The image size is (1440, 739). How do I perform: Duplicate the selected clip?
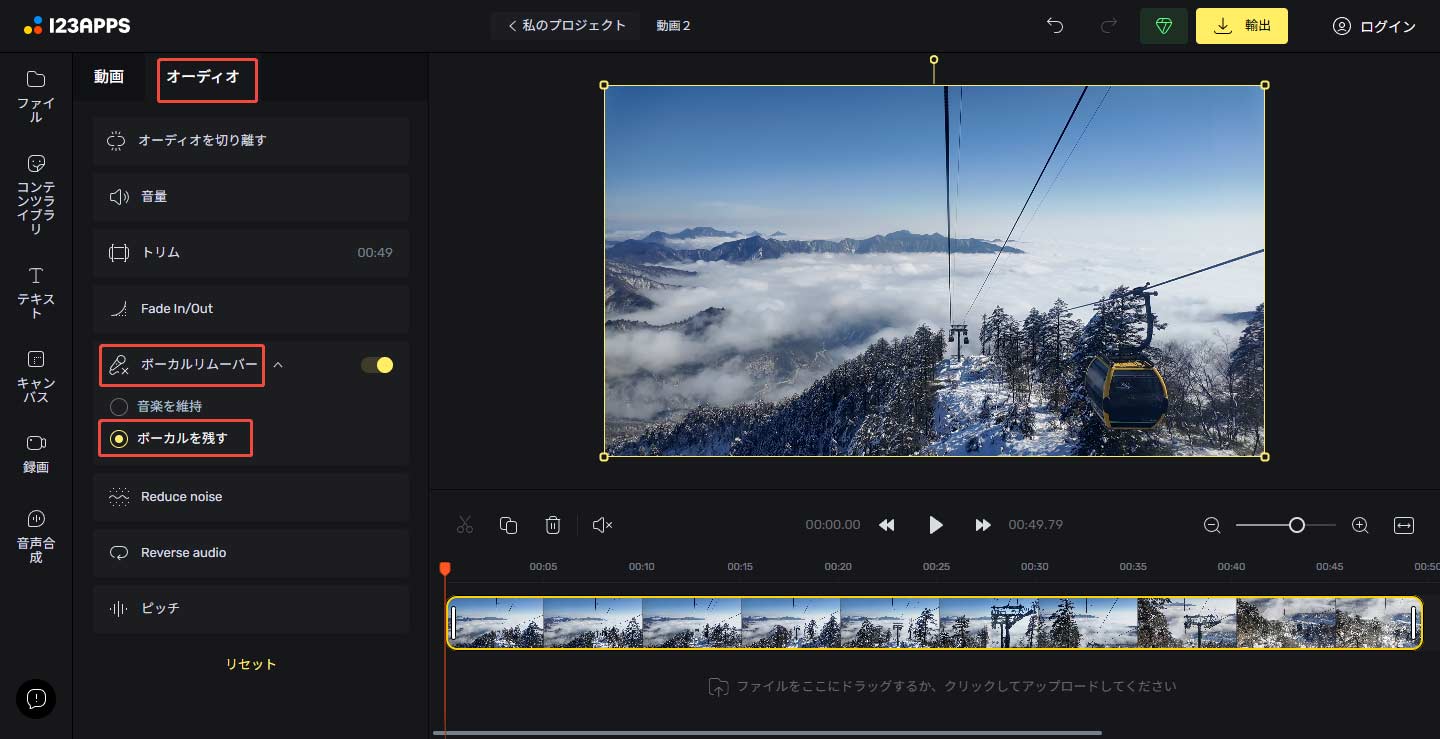pyautogui.click(x=508, y=525)
